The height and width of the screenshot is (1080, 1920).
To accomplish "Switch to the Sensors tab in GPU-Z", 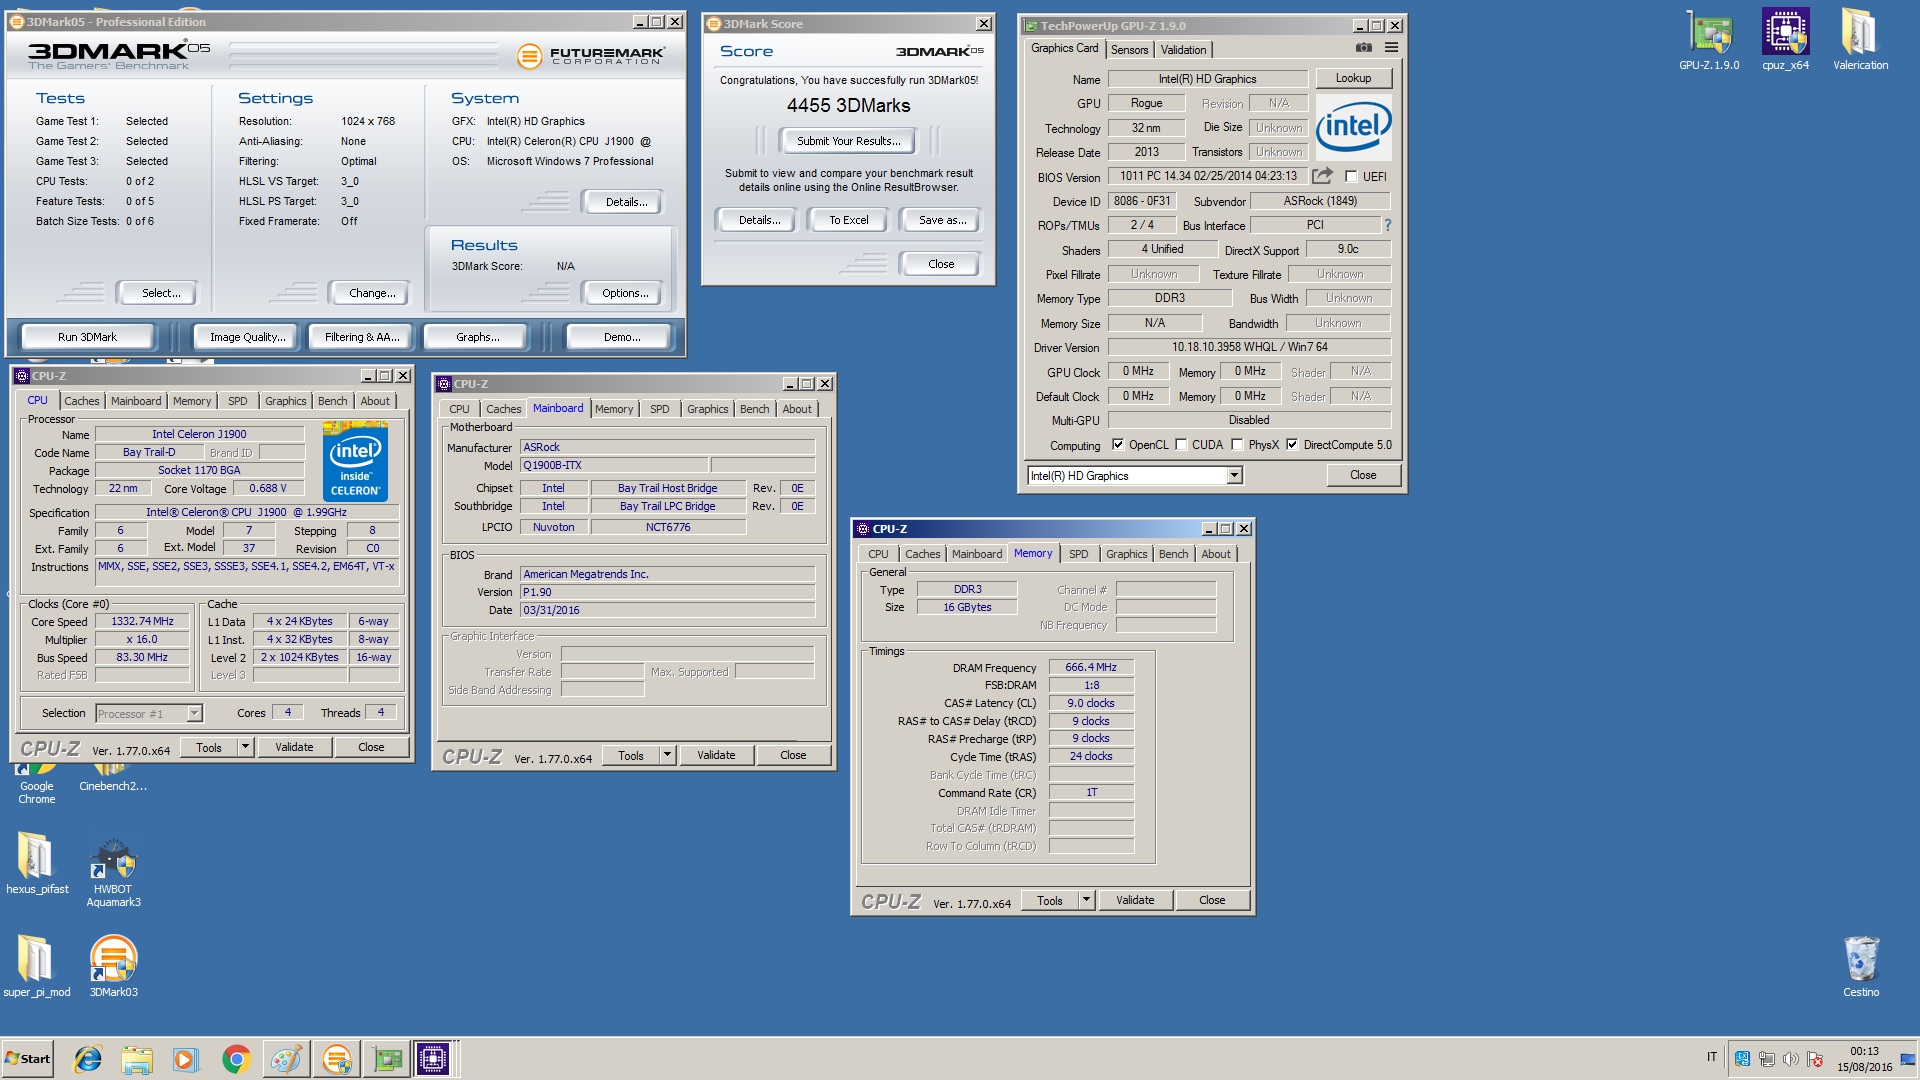I will [1129, 50].
